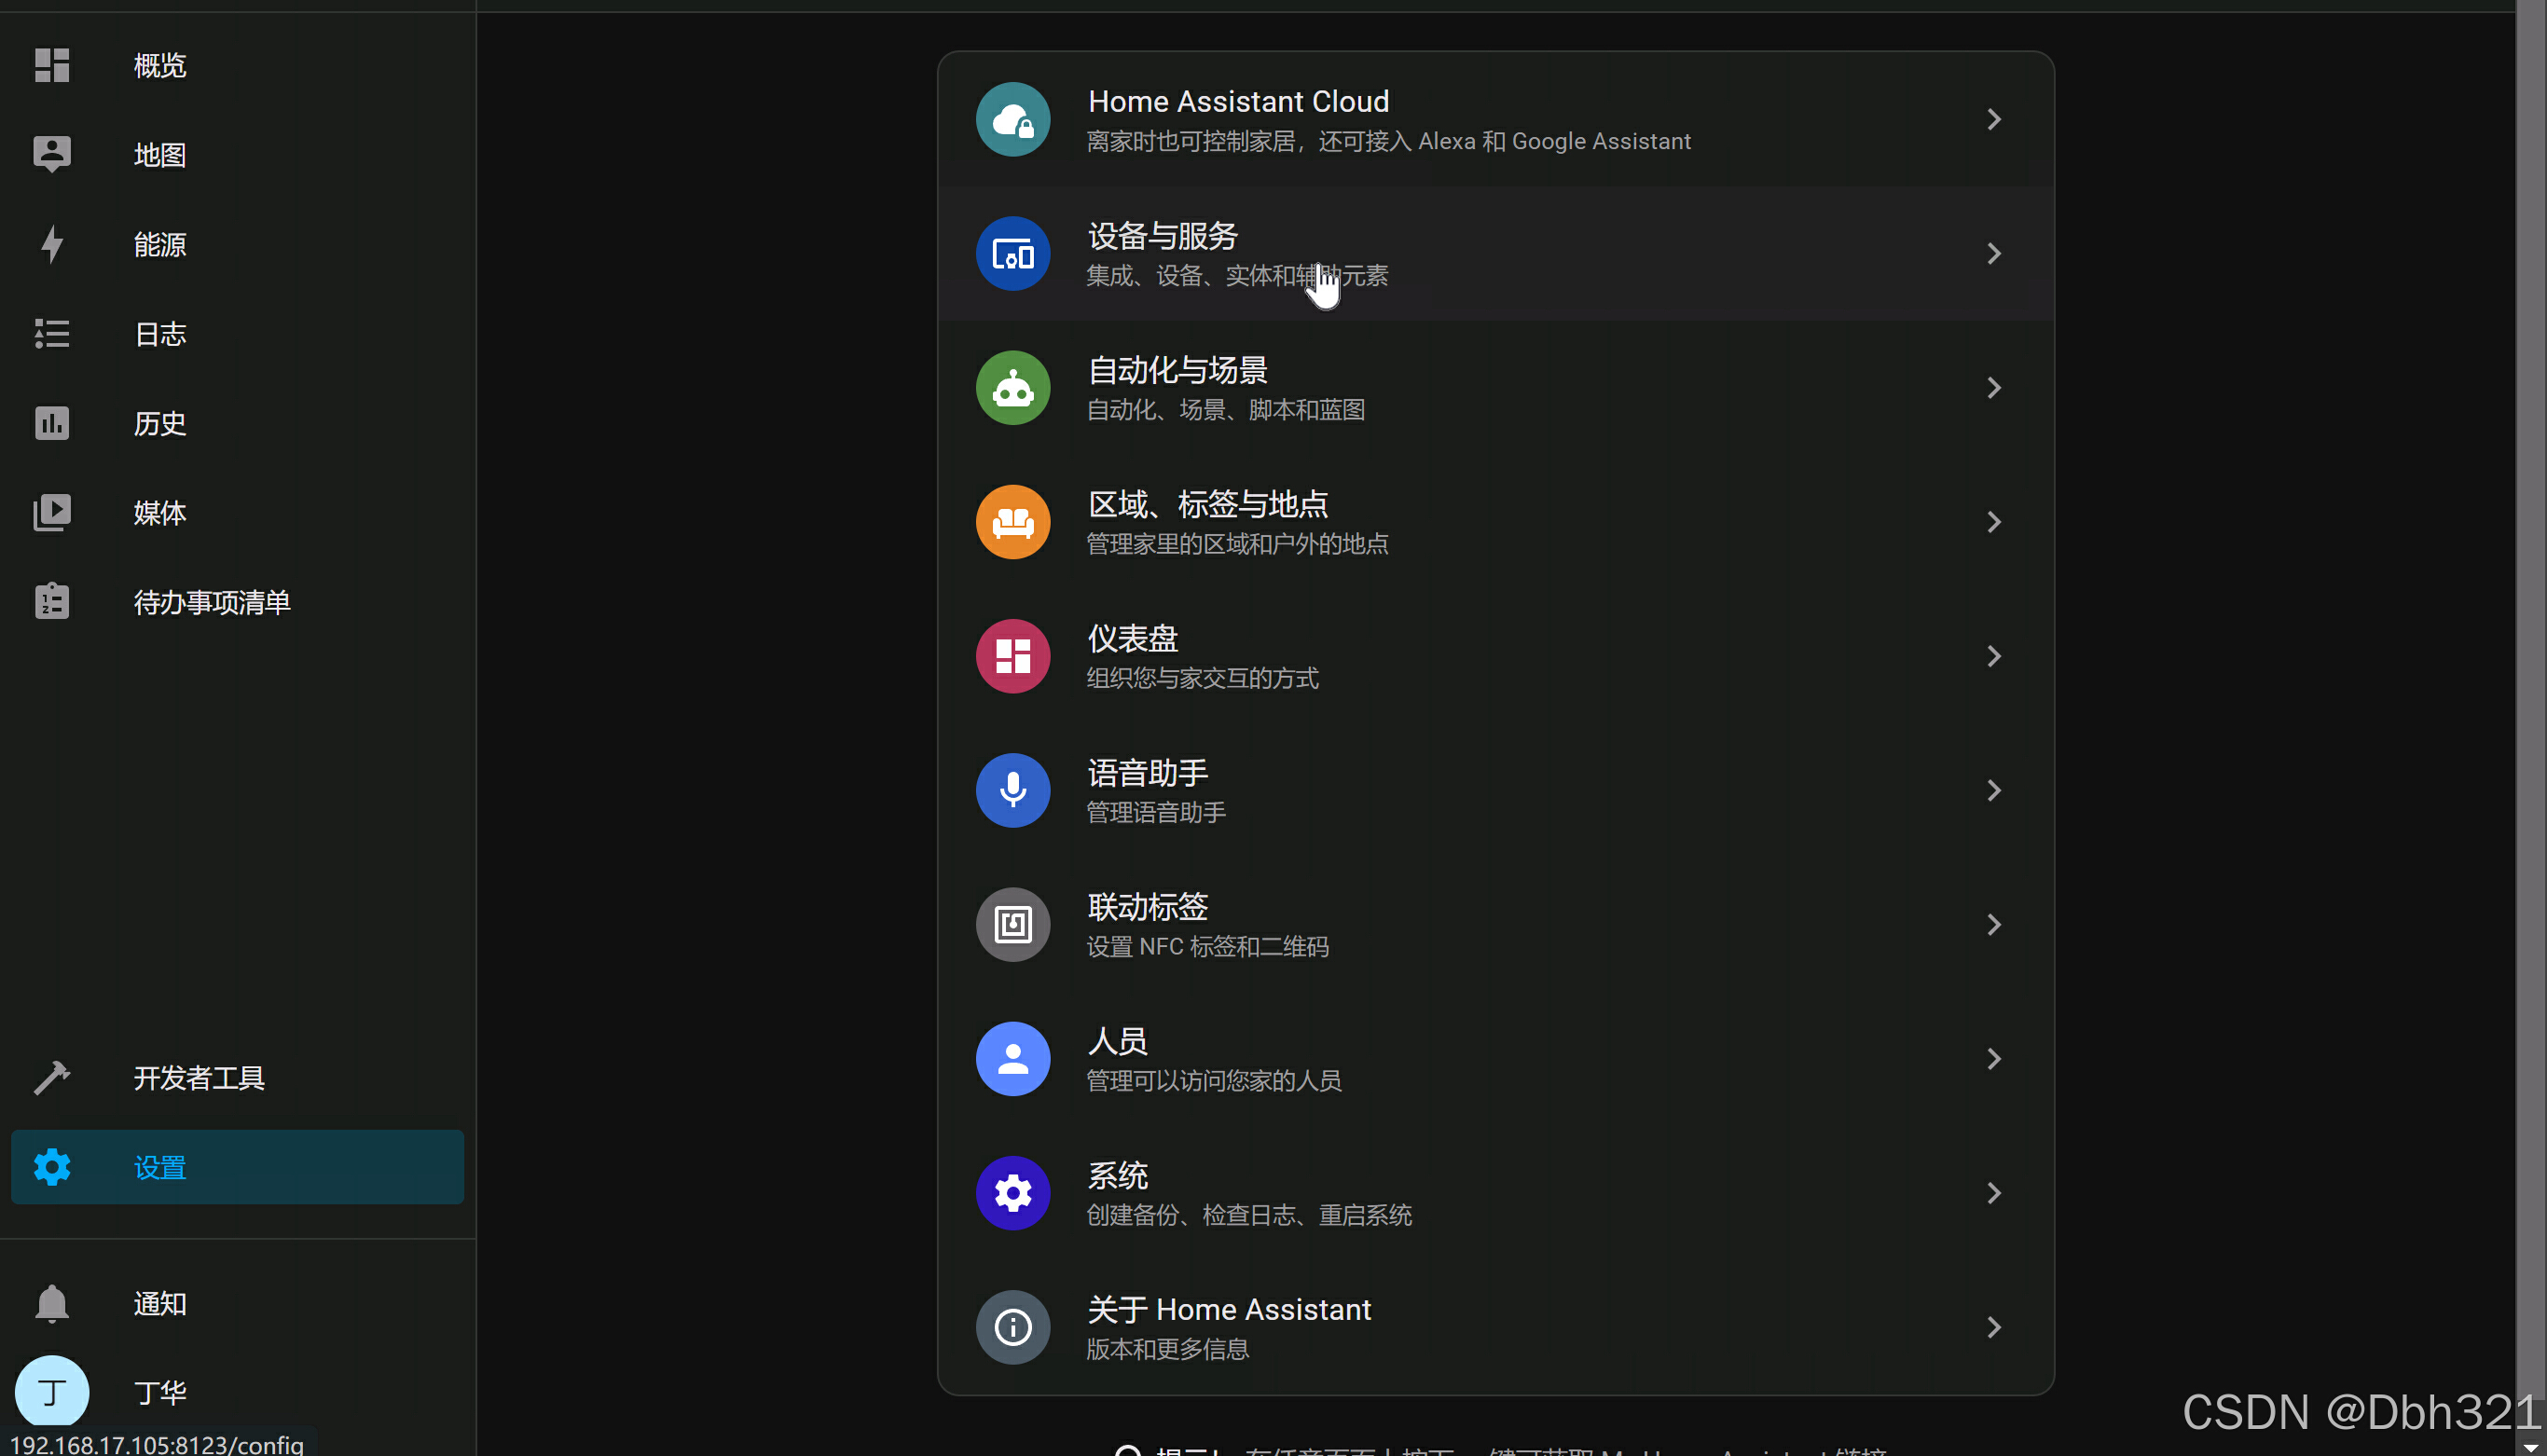
Task: Select the 能源 lightning bolt icon
Action: 52,244
